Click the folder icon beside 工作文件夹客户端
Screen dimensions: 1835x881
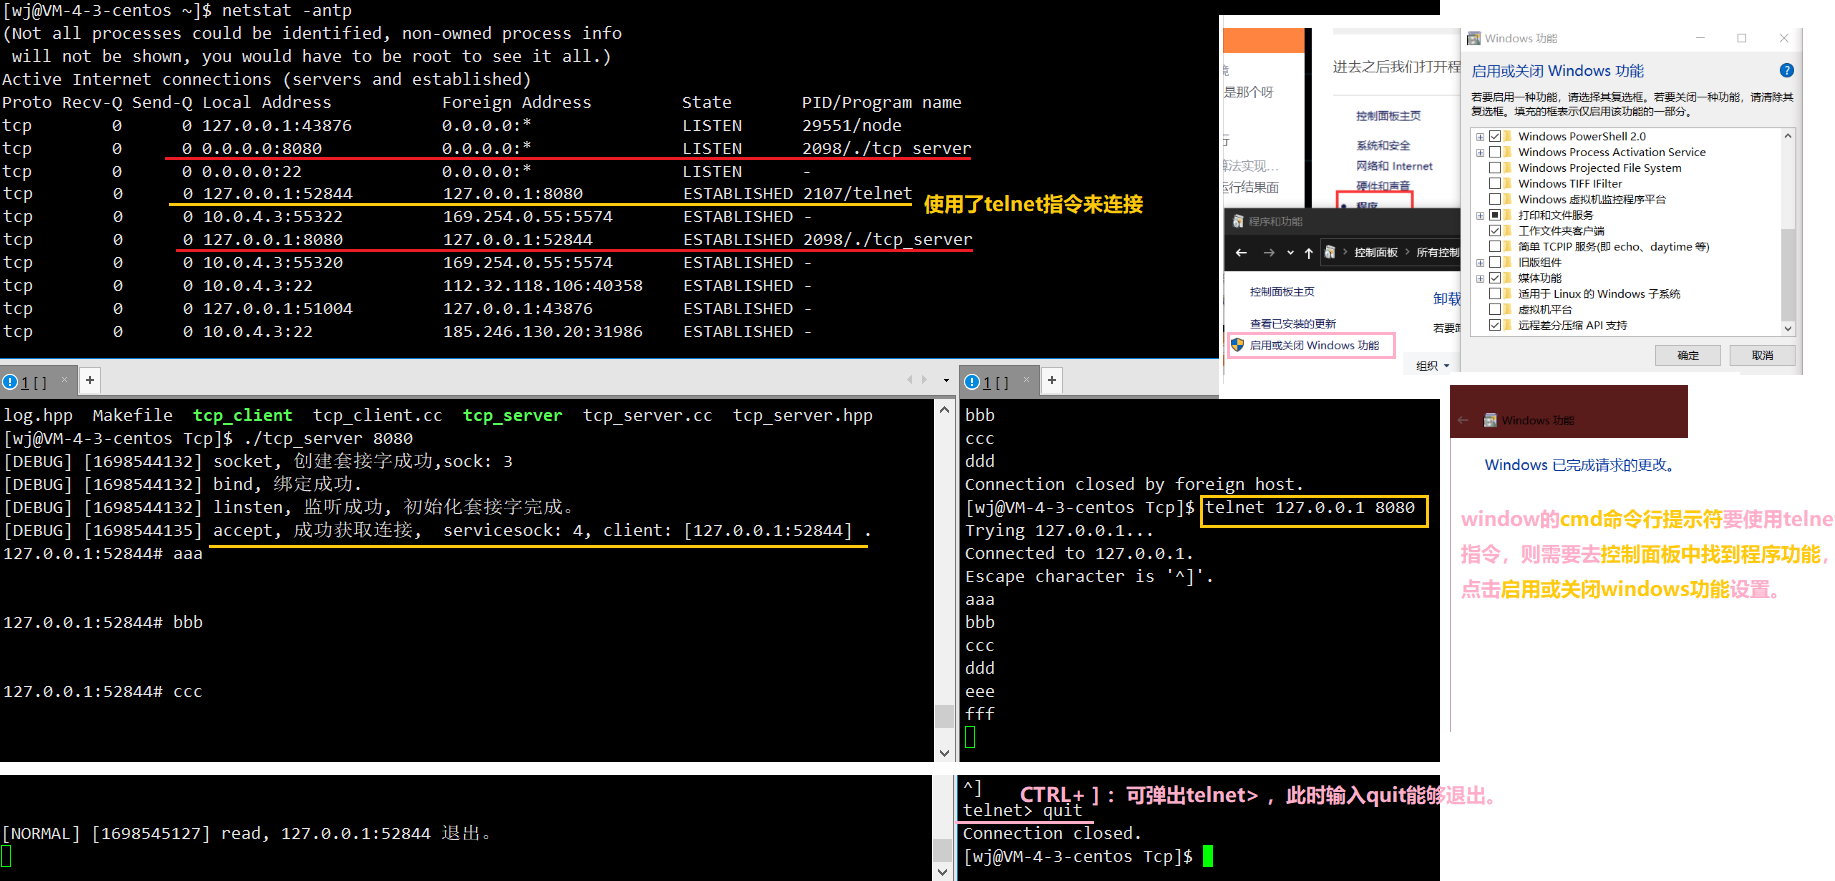click(x=1508, y=230)
